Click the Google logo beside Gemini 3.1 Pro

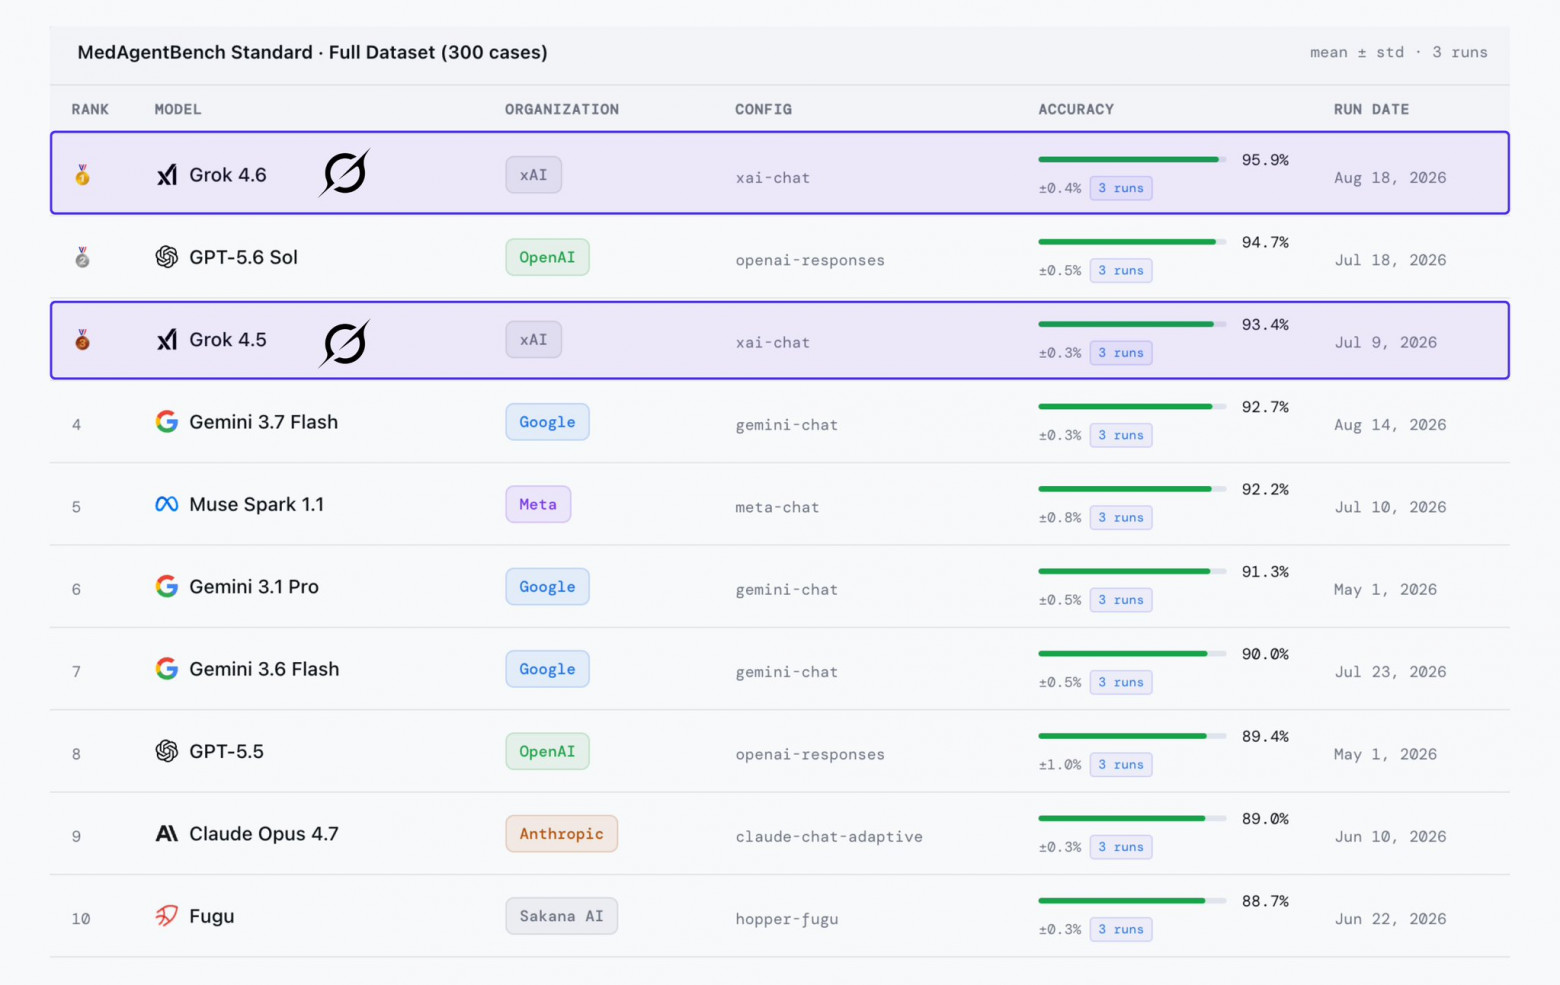tap(167, 586)
